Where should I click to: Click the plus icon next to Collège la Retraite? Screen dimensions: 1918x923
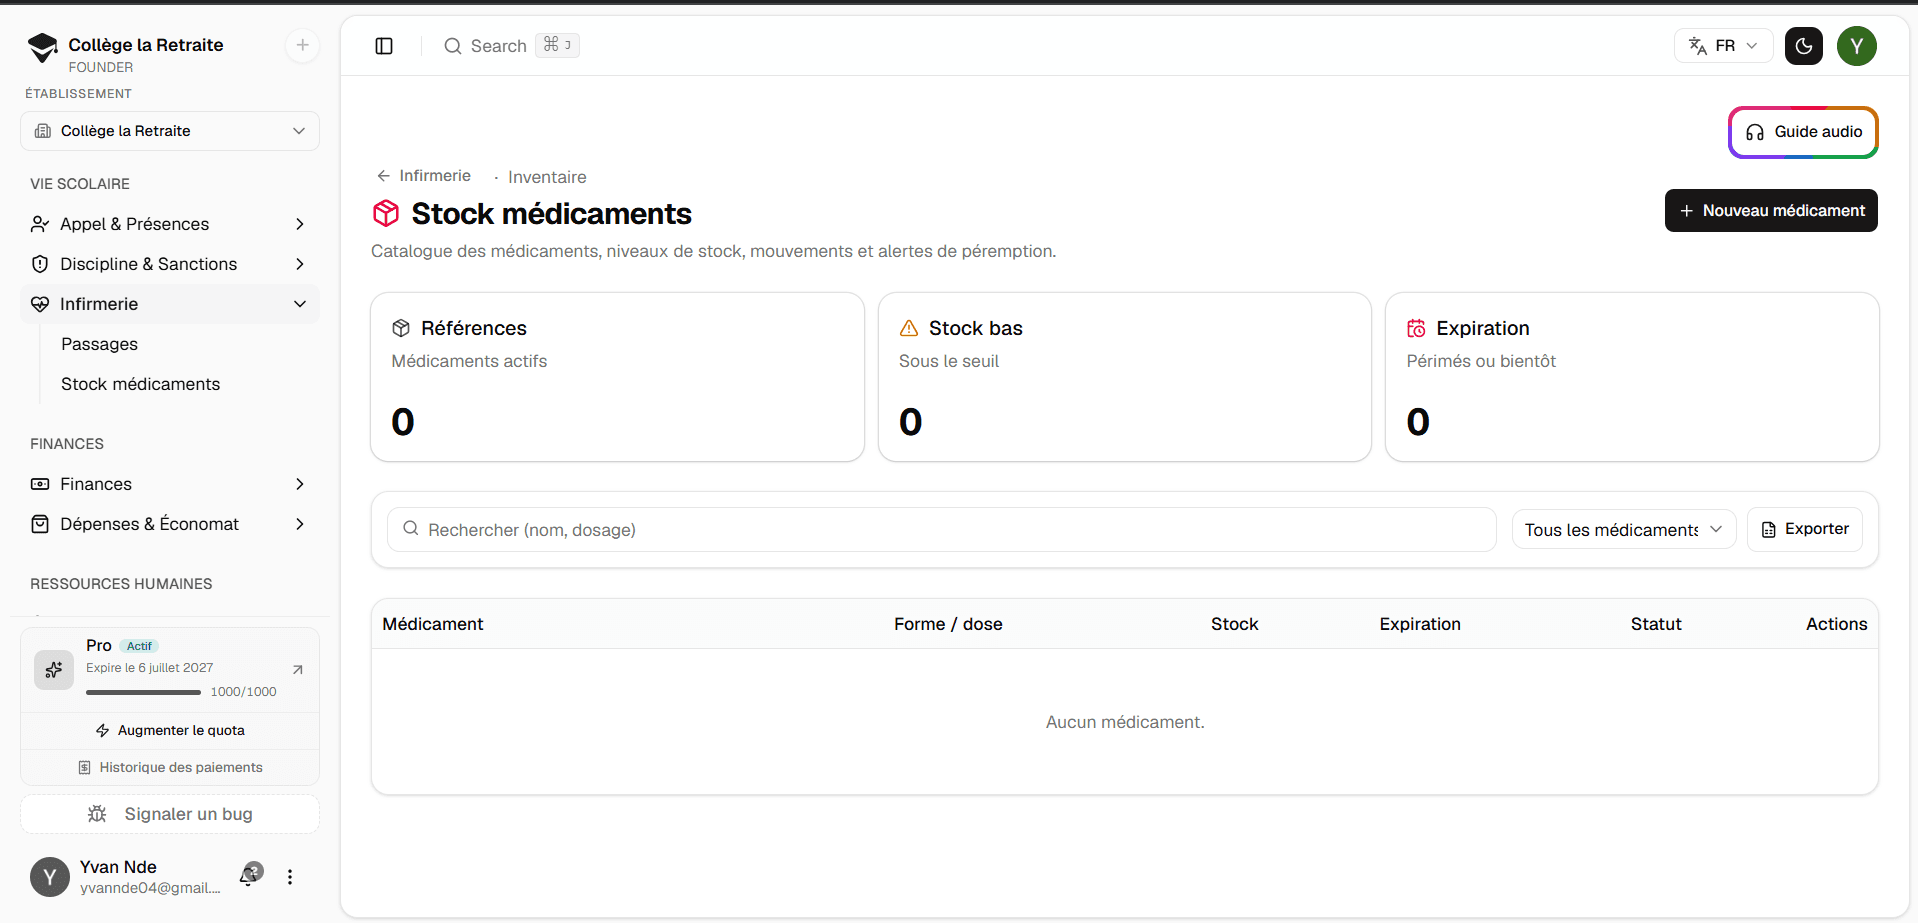pyautogui.click(x=302, y=45)
